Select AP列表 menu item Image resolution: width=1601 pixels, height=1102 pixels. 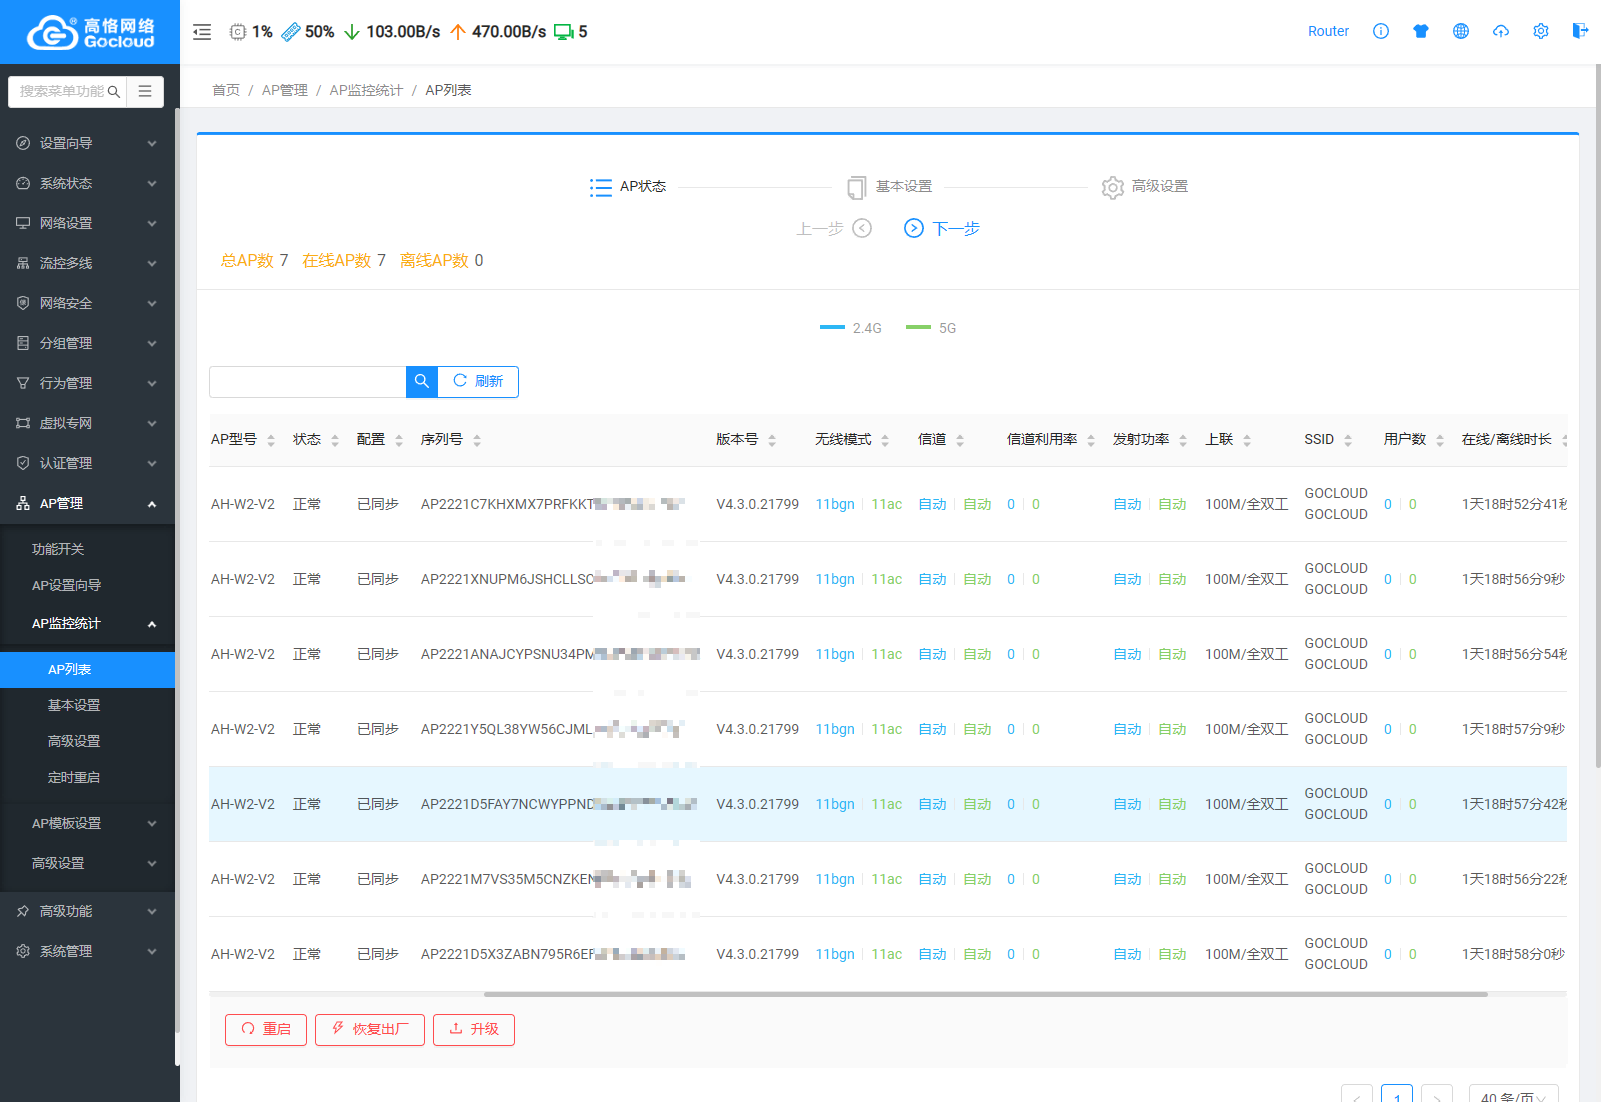point(88,669)
